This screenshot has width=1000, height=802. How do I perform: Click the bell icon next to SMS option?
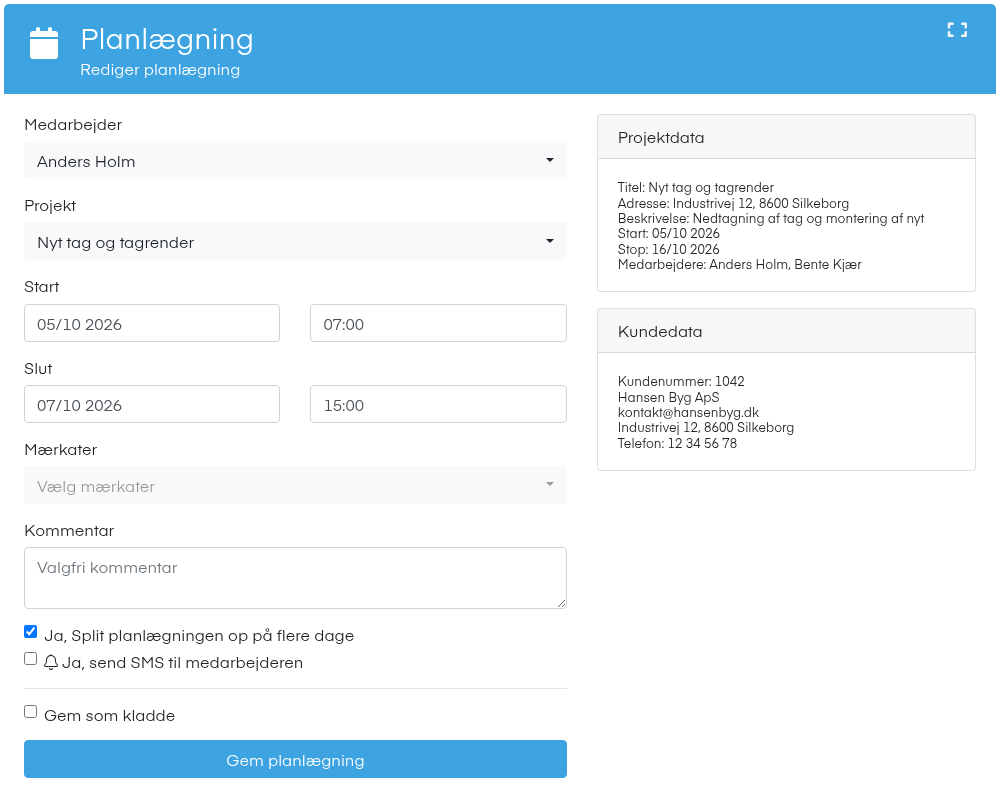coord(51,662)
